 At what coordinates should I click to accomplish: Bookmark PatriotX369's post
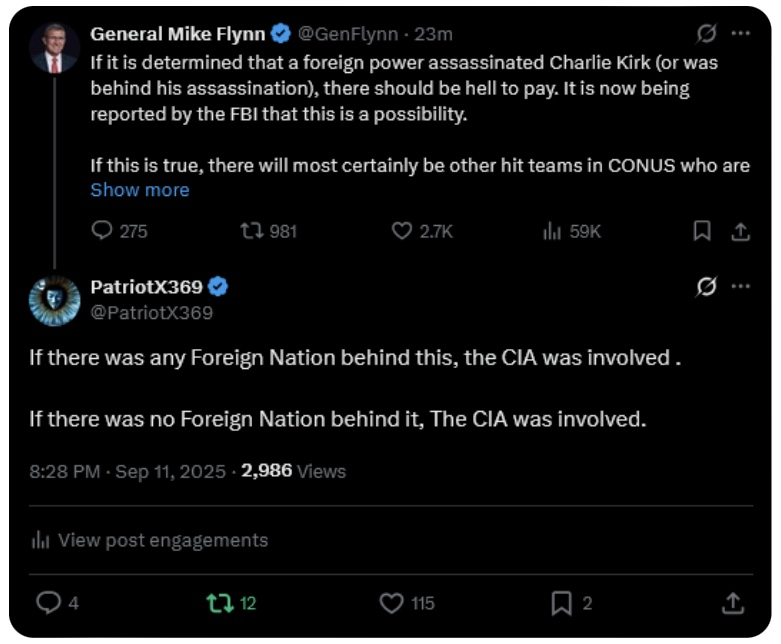(562, 603)
